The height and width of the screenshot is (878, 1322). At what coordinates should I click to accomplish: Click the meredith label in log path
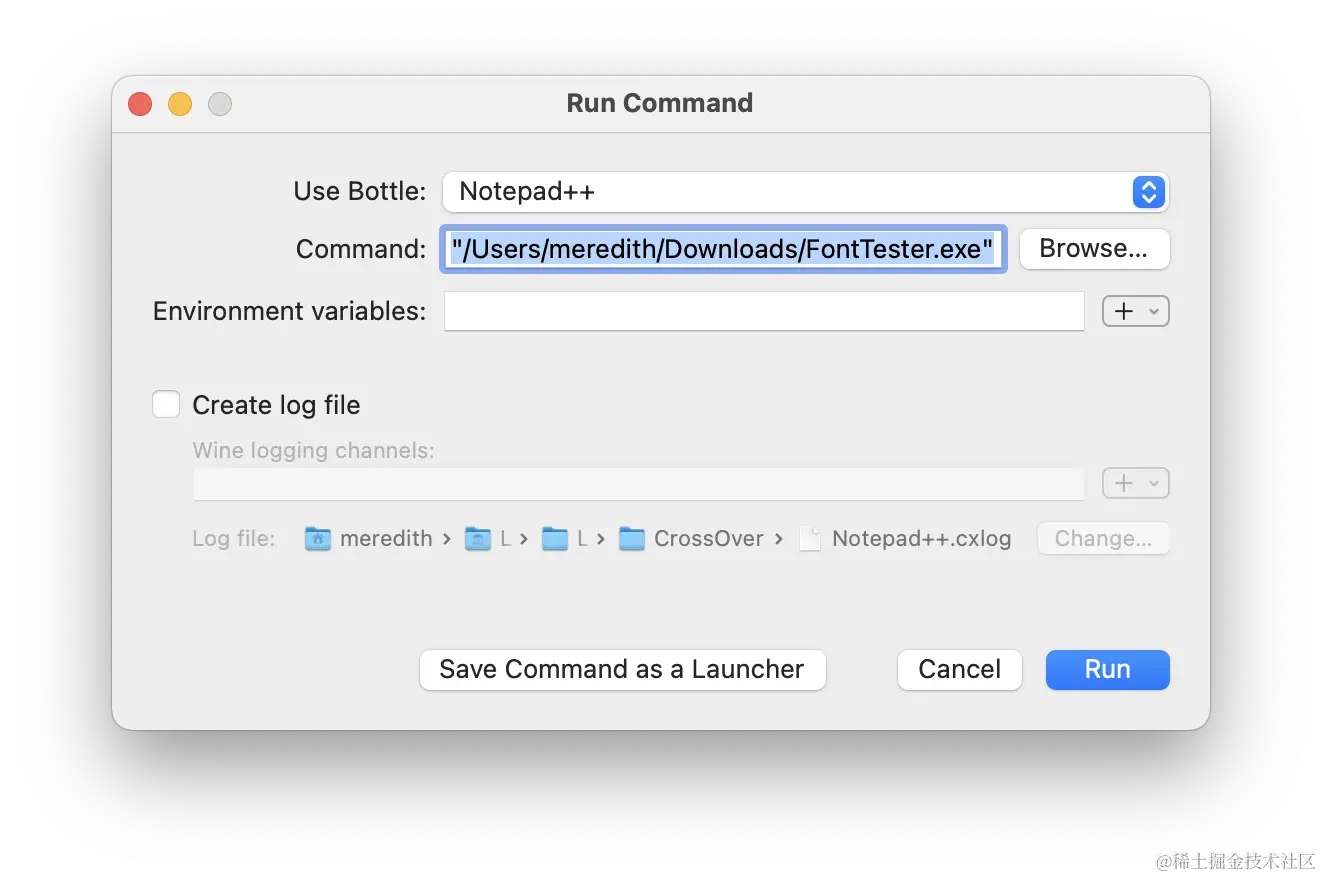click(386, 538)
